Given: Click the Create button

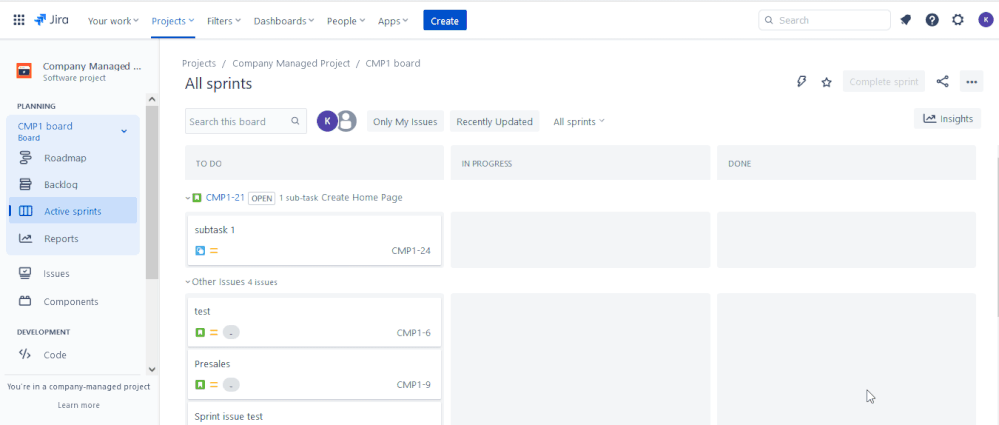Looking at the screenshot, I should pos(445,20).
